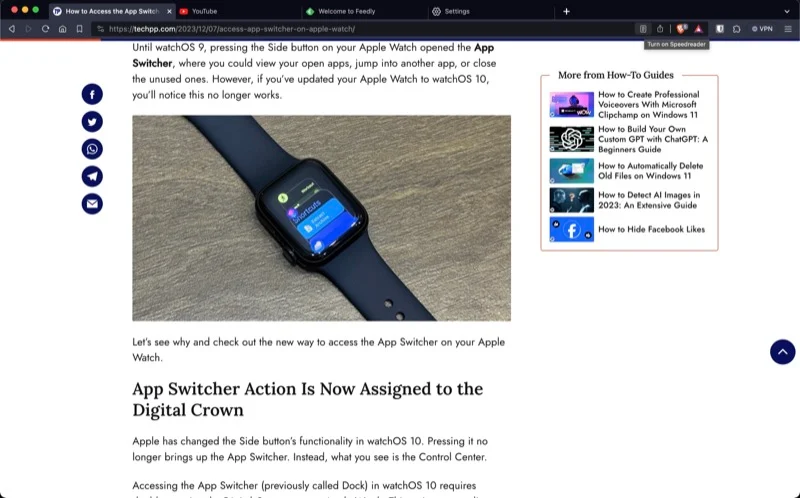Click the Facebook Likes thumbnail
Screen dimensions: 800x498
coord(571,229)
